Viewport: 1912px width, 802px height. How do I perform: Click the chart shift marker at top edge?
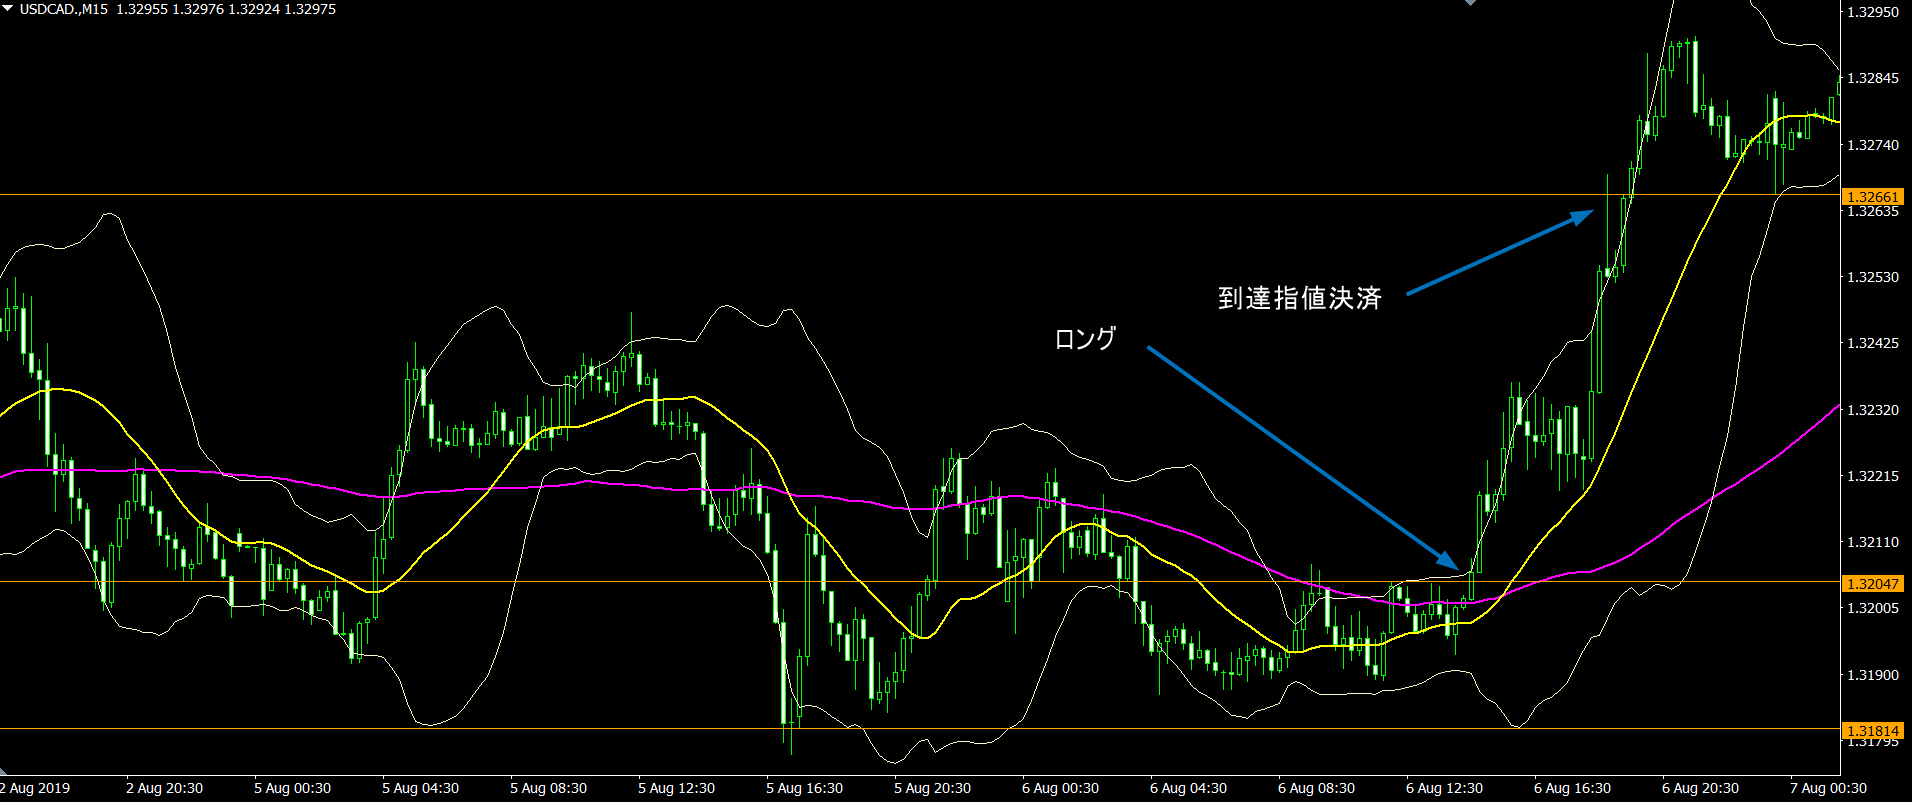(1470, 3)
